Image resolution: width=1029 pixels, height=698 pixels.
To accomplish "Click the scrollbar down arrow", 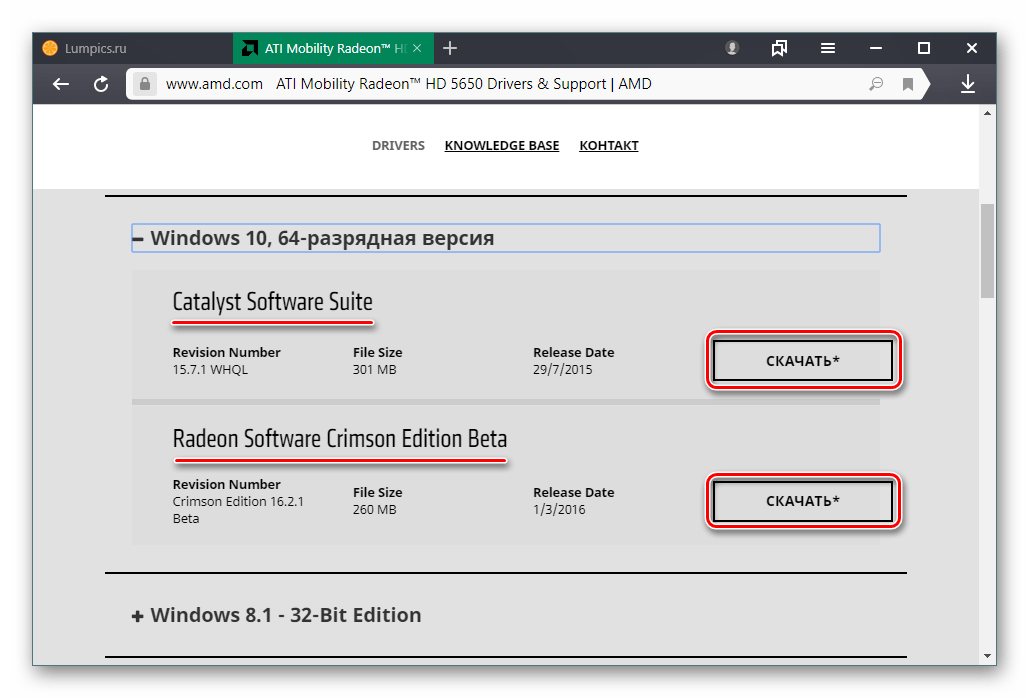I will tap(987, 655).
